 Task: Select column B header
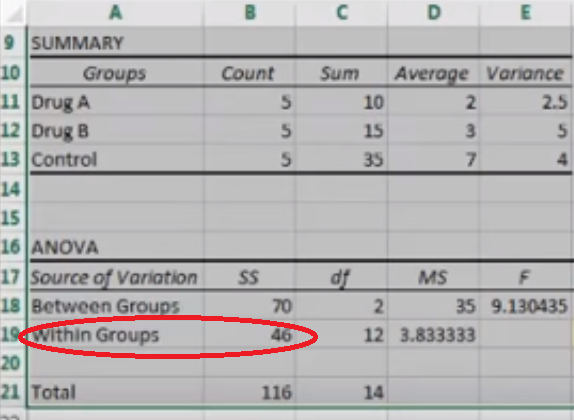click(x=250, y=13)
